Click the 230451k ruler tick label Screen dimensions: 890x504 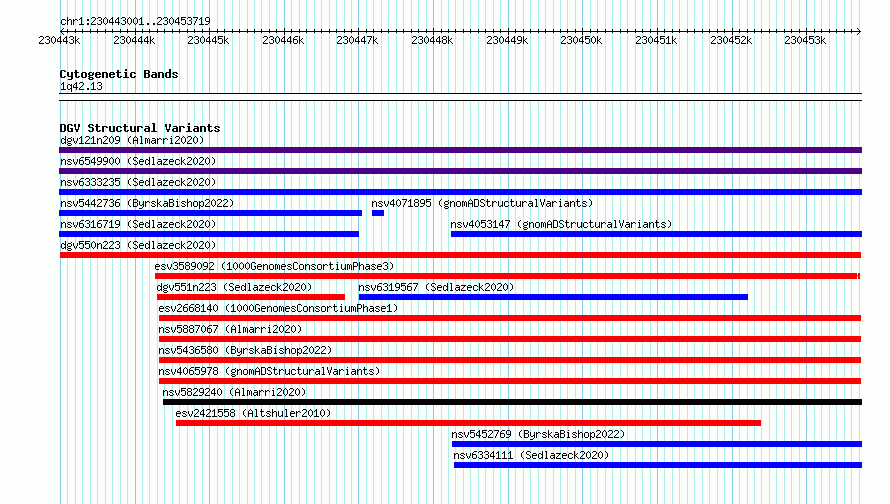coord(656,40)
